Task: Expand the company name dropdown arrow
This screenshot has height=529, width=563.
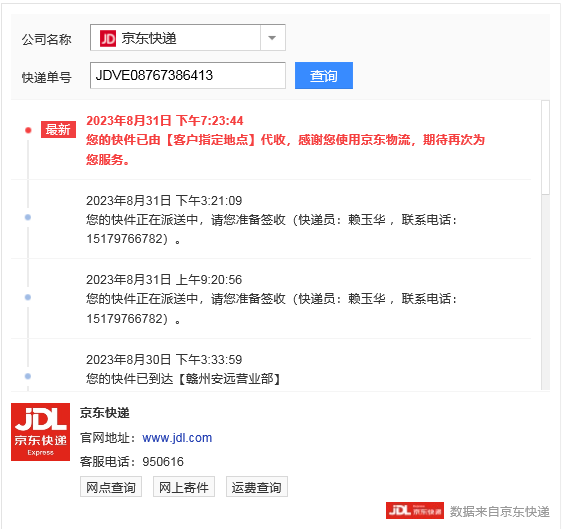Action: (273, 38)
